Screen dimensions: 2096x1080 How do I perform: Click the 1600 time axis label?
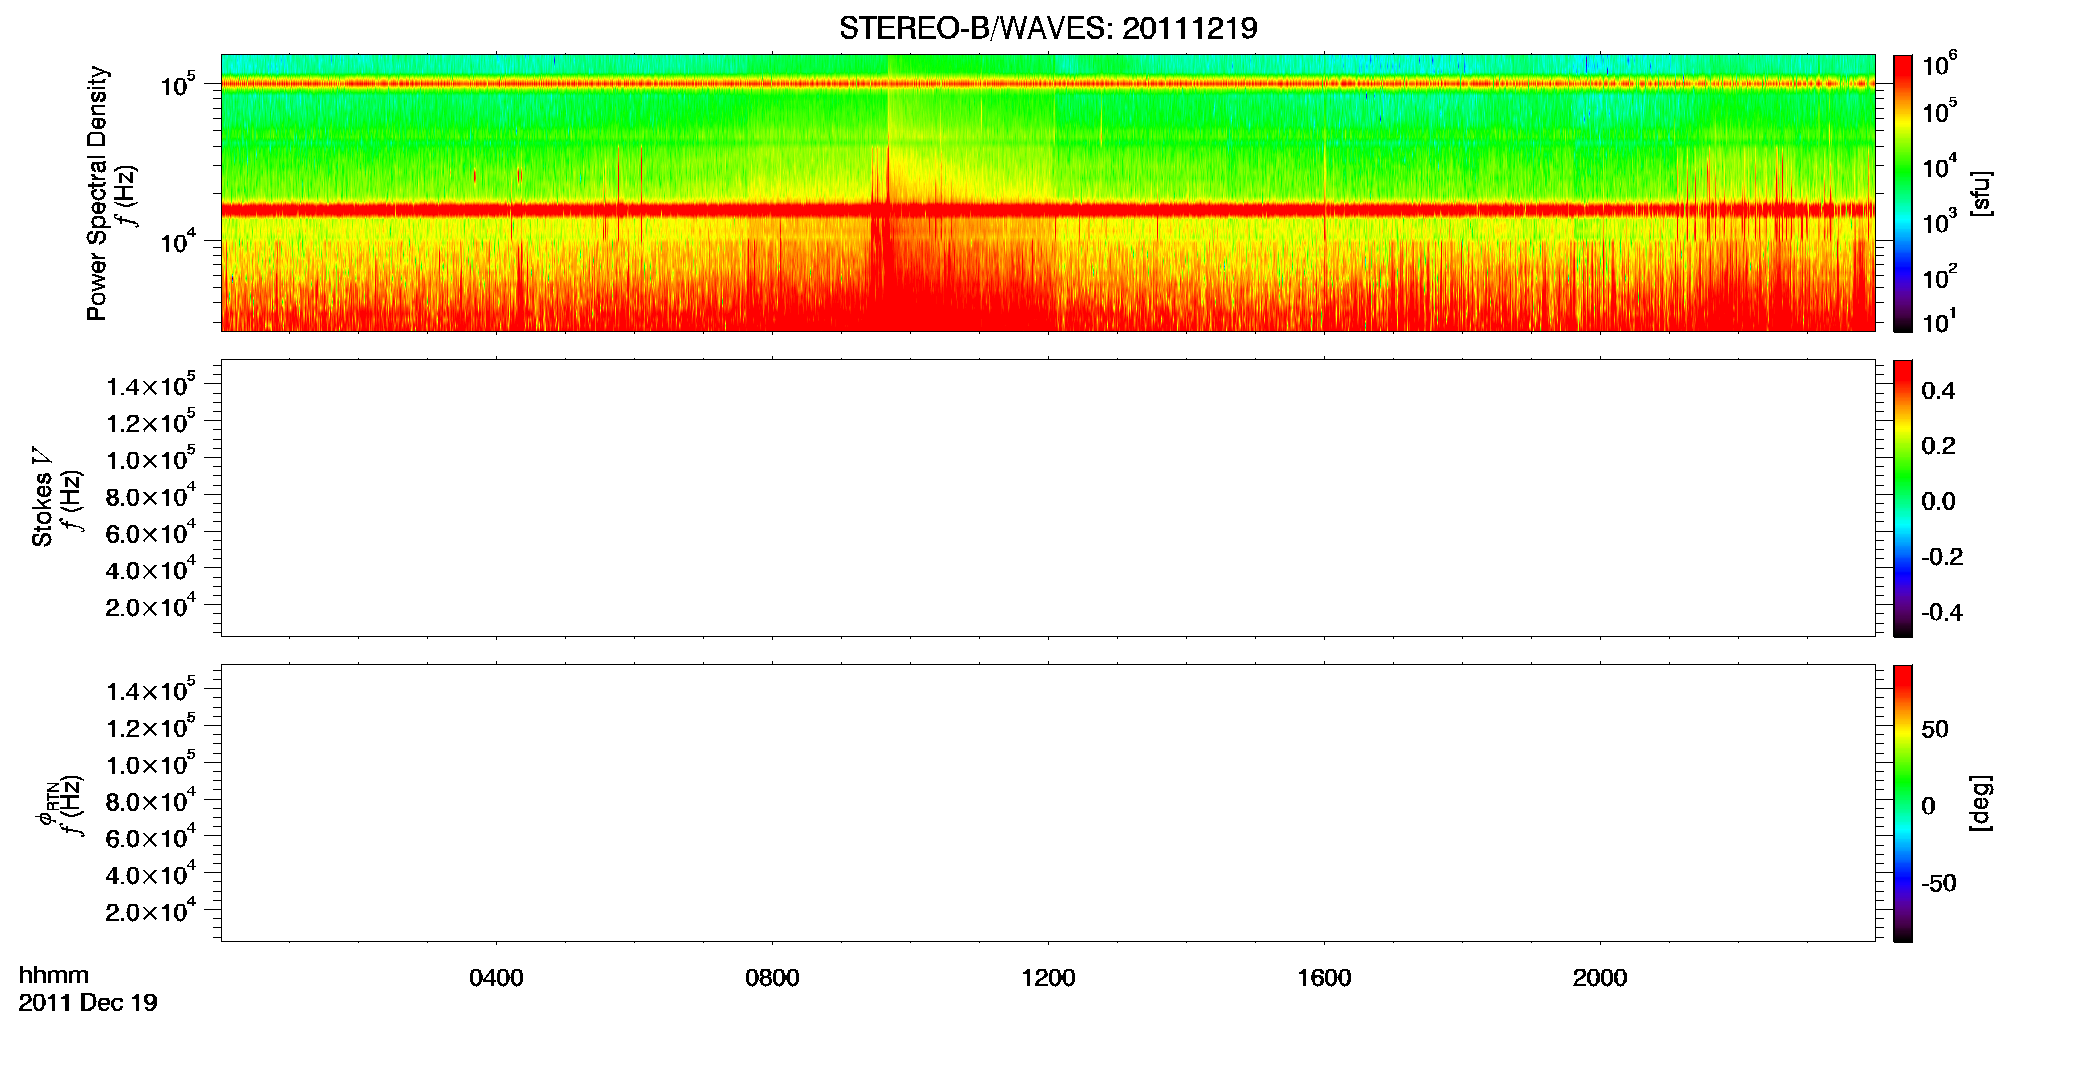(x=1324, y=978)
